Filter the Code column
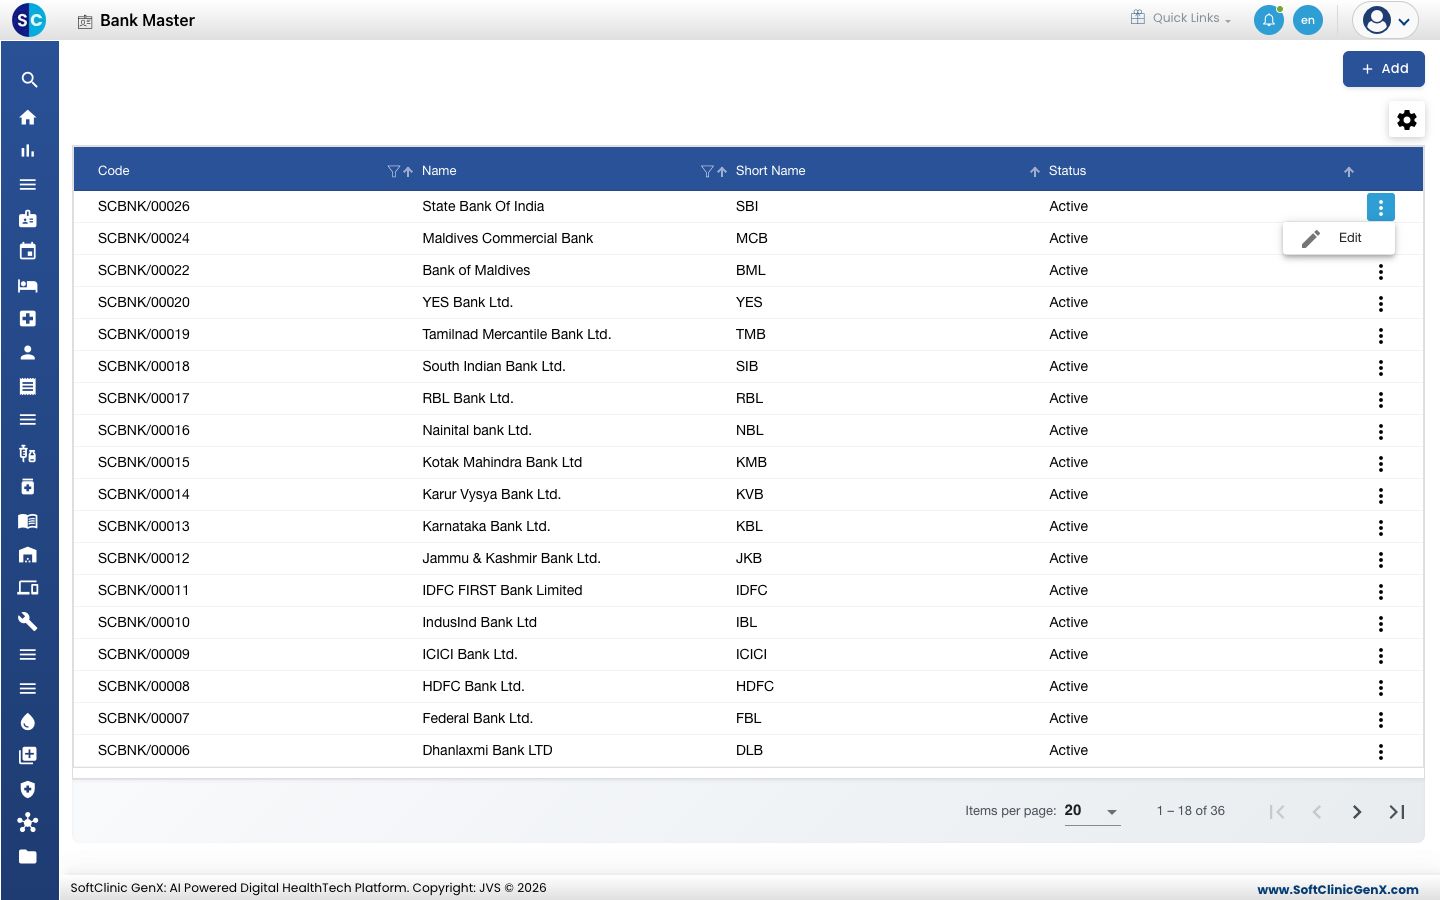This screenshot has height=900, width=1440. click(x=393, y=171)
